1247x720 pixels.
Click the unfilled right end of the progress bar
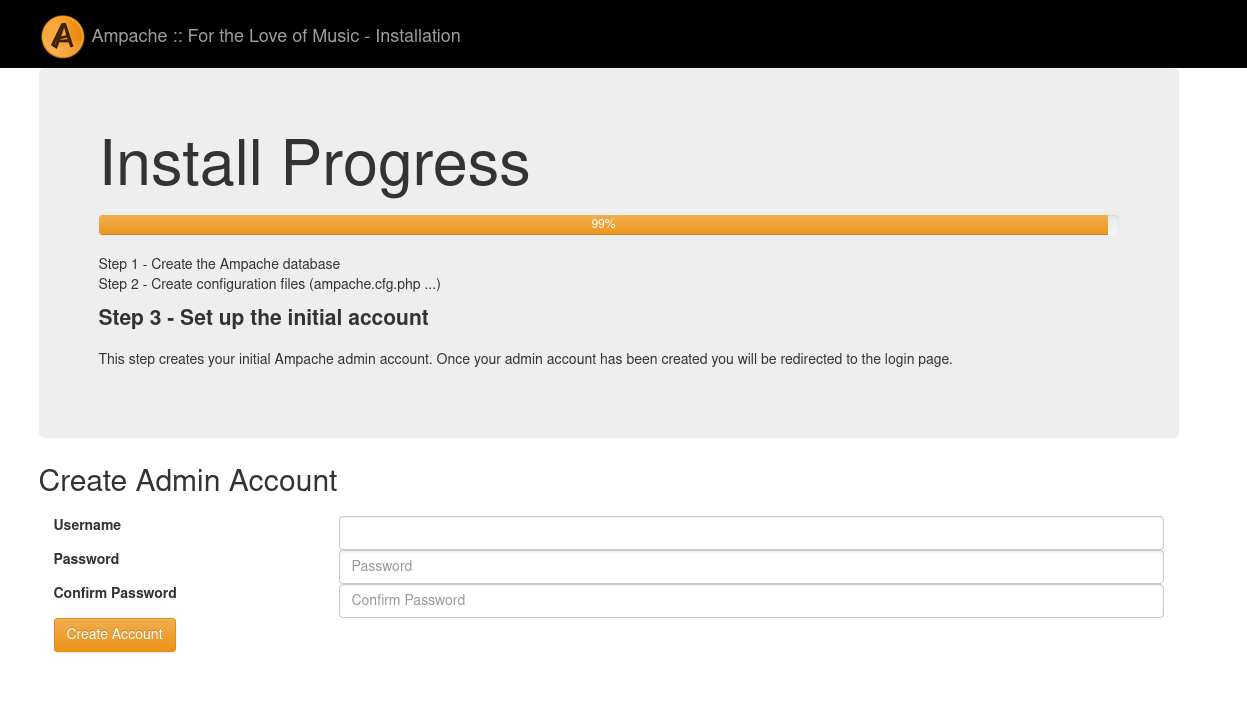click(1113, 225)
